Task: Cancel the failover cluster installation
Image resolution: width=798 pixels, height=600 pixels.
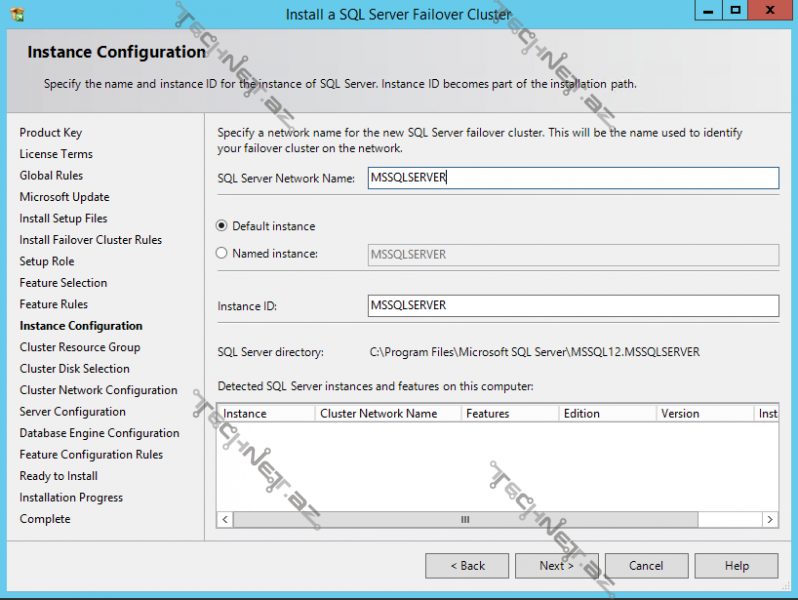Action: (x=646, y=566)
